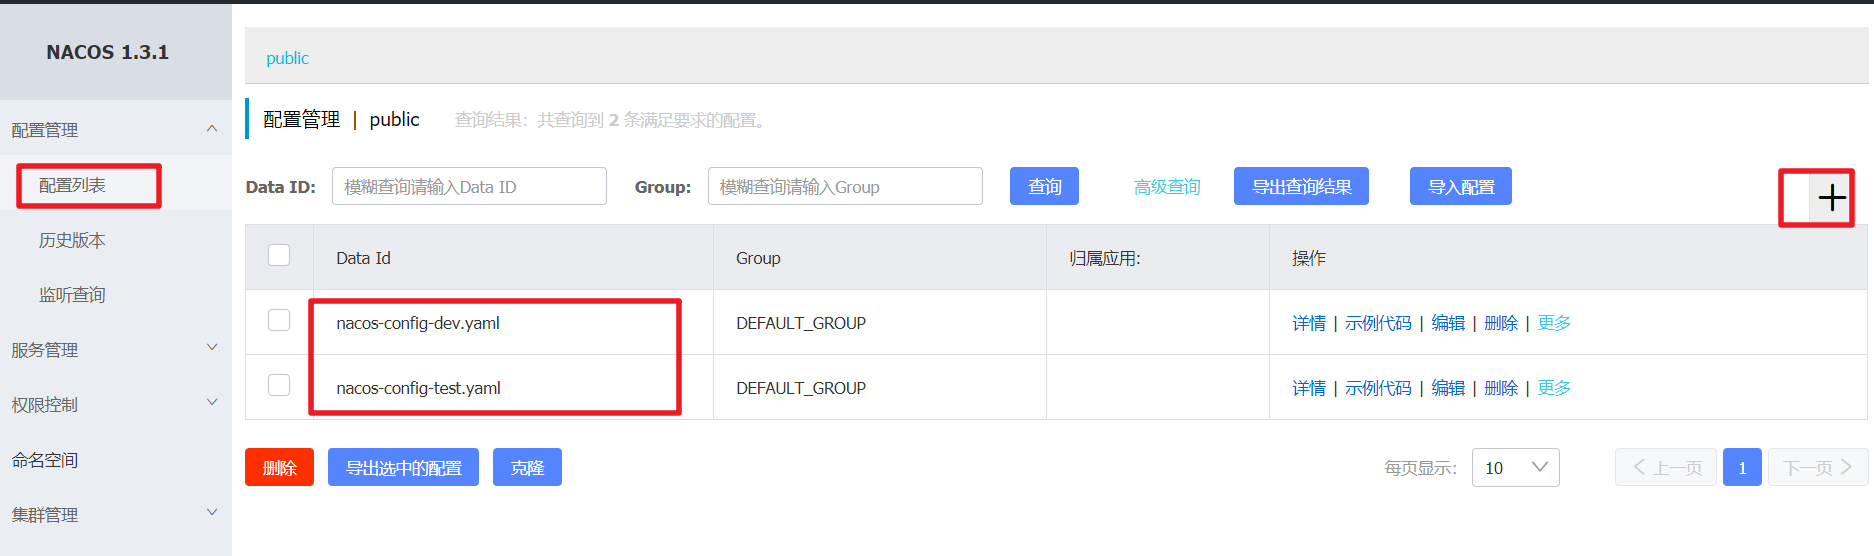The image size is (1874, 556).
Task: Click the 上一页 pagination button
Action: (1666, 467)
